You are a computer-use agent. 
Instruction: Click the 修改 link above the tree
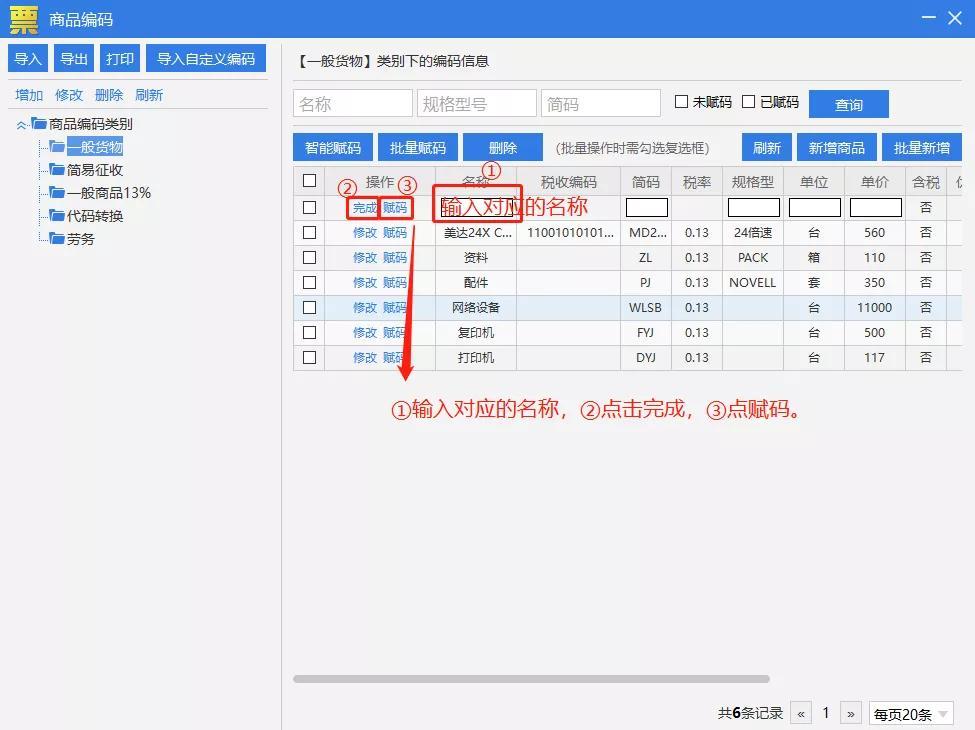pyautogui.click(x=68, y=95)
